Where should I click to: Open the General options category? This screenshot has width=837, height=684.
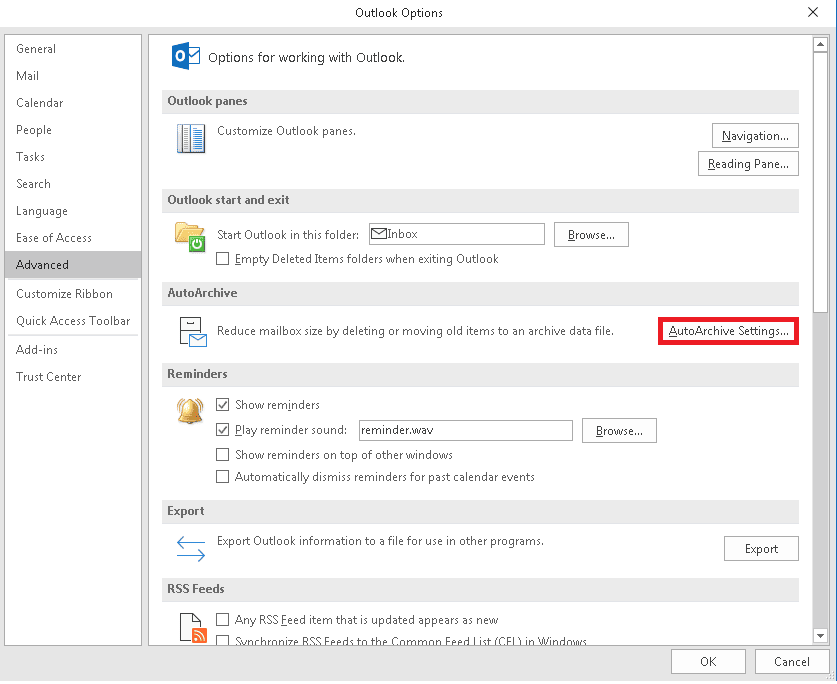[73, 49]
